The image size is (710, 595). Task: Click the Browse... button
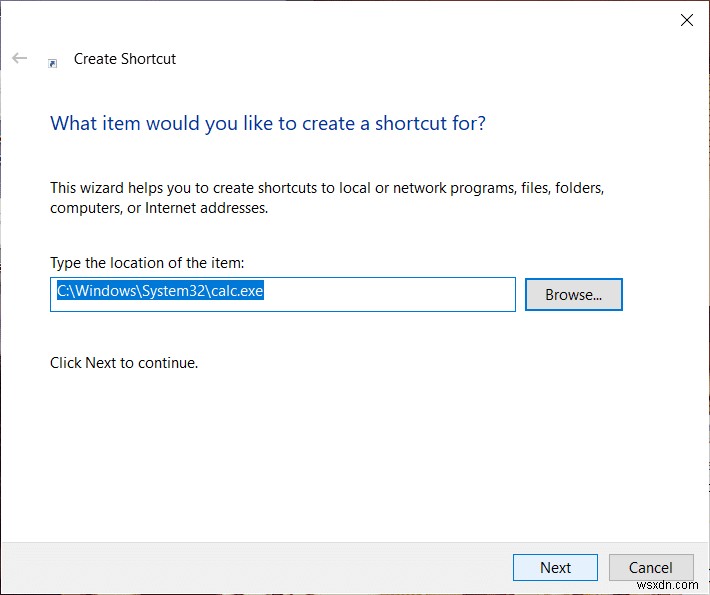[x=573, y=295]
